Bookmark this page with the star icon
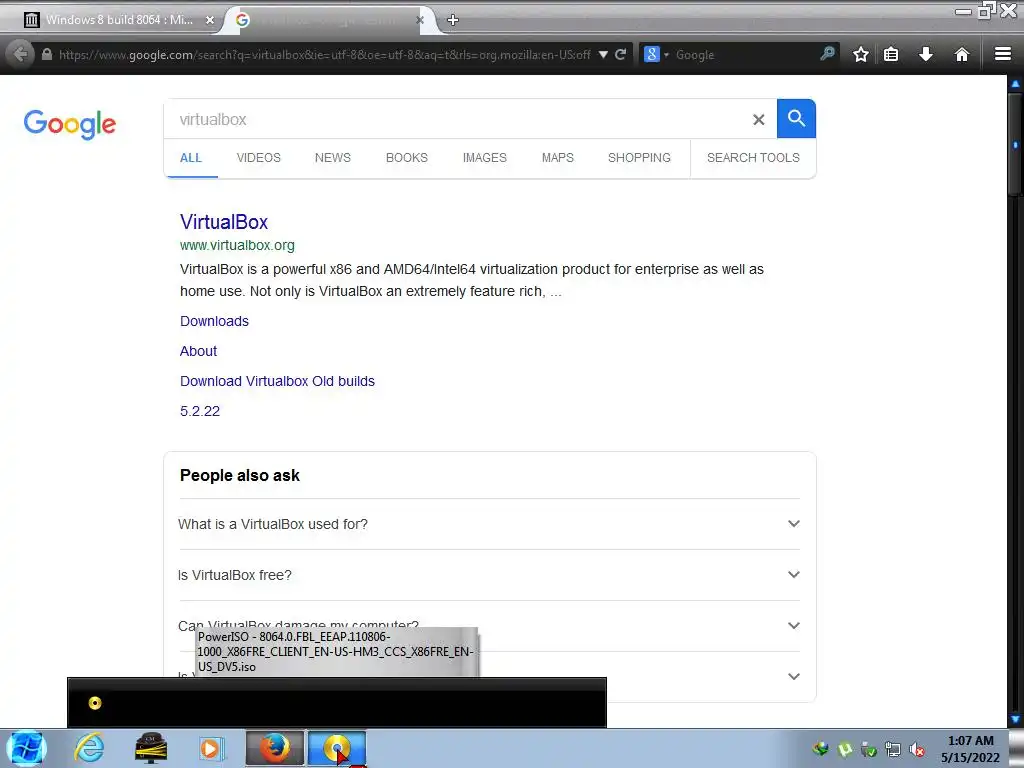Viewport: 1024px width, 768px height. pyautogui.click(x=861, y=55)
